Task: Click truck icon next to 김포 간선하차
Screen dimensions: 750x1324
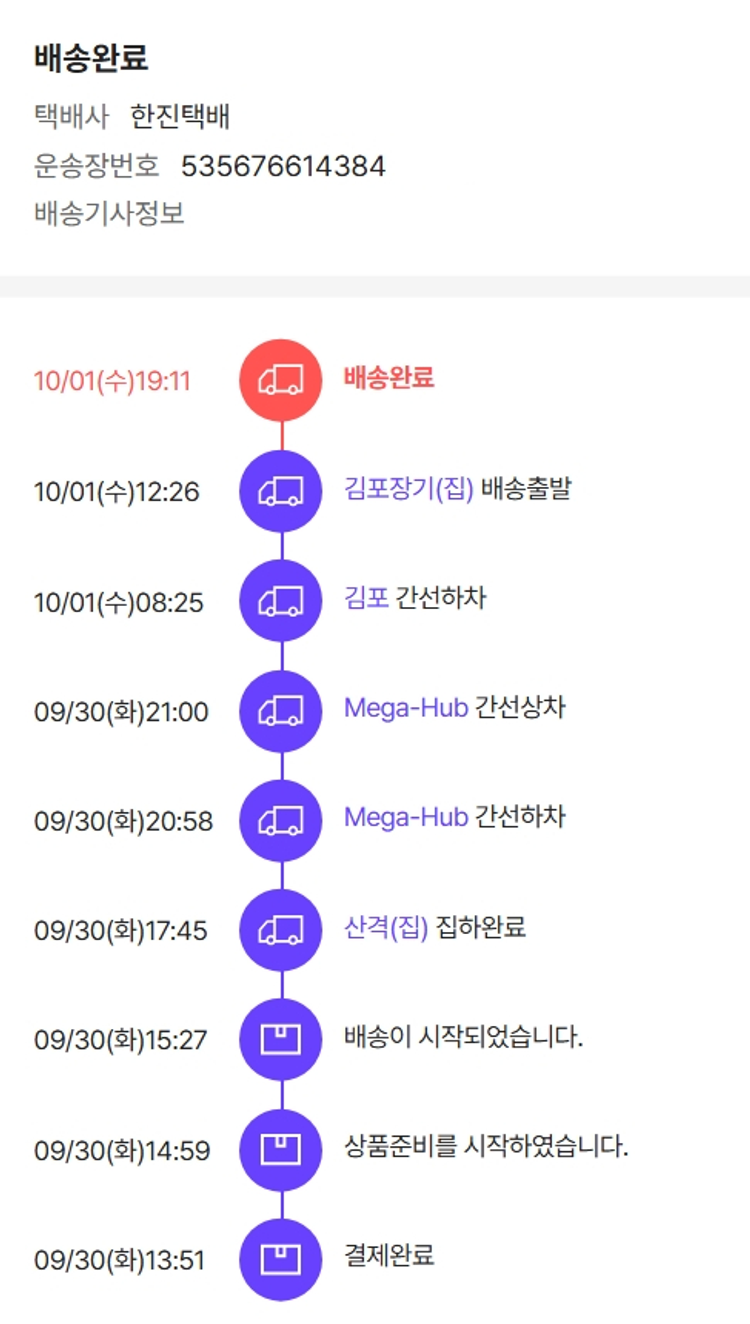Action: (281, 601)
